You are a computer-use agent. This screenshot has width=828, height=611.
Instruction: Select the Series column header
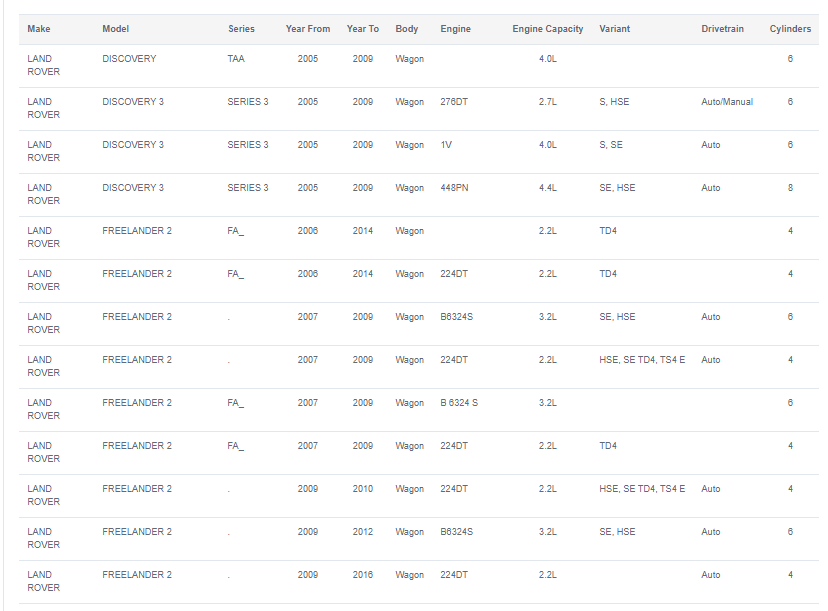point(241,29)
